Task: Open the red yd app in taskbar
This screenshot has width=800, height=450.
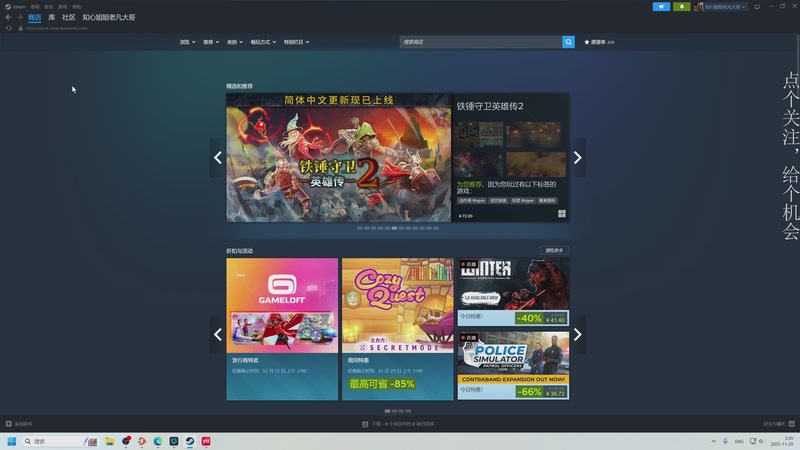Action: point(206,441)
